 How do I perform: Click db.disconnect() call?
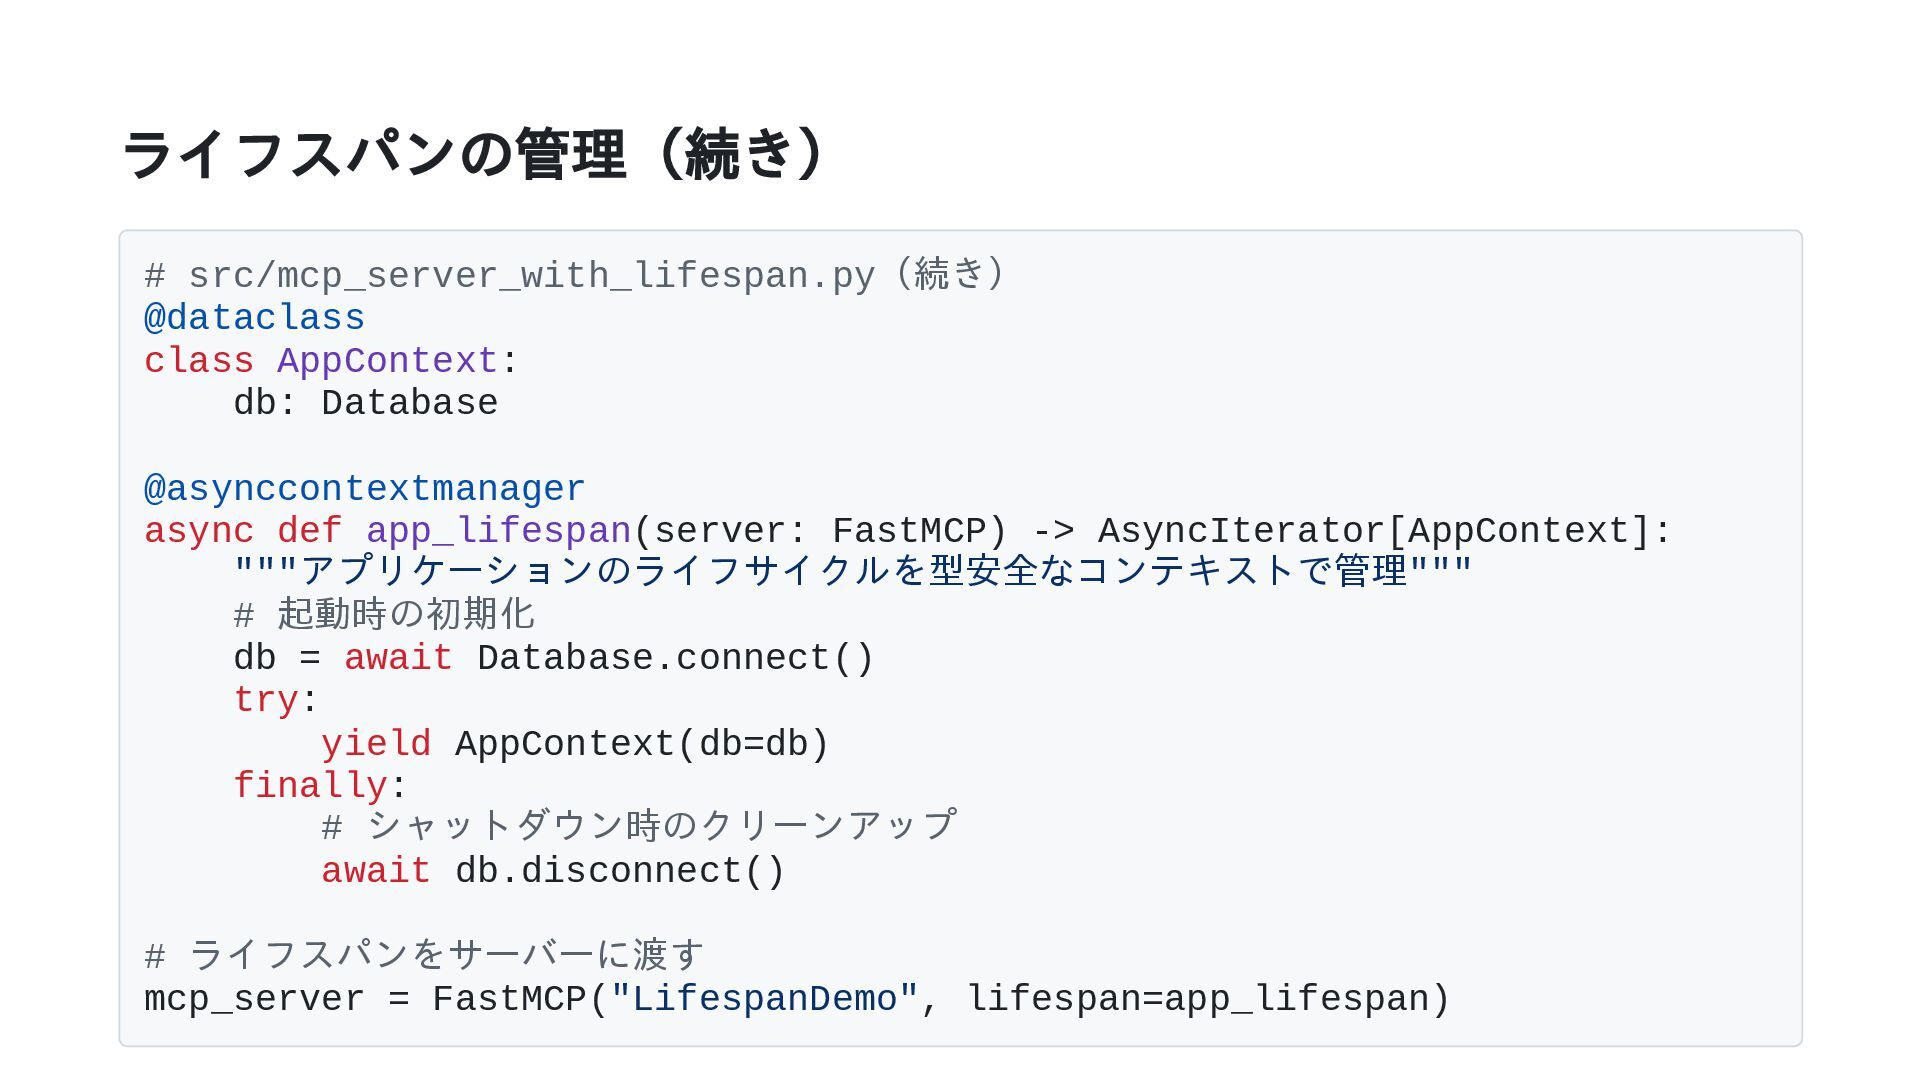pyautogui.click(x=620, y=871)
